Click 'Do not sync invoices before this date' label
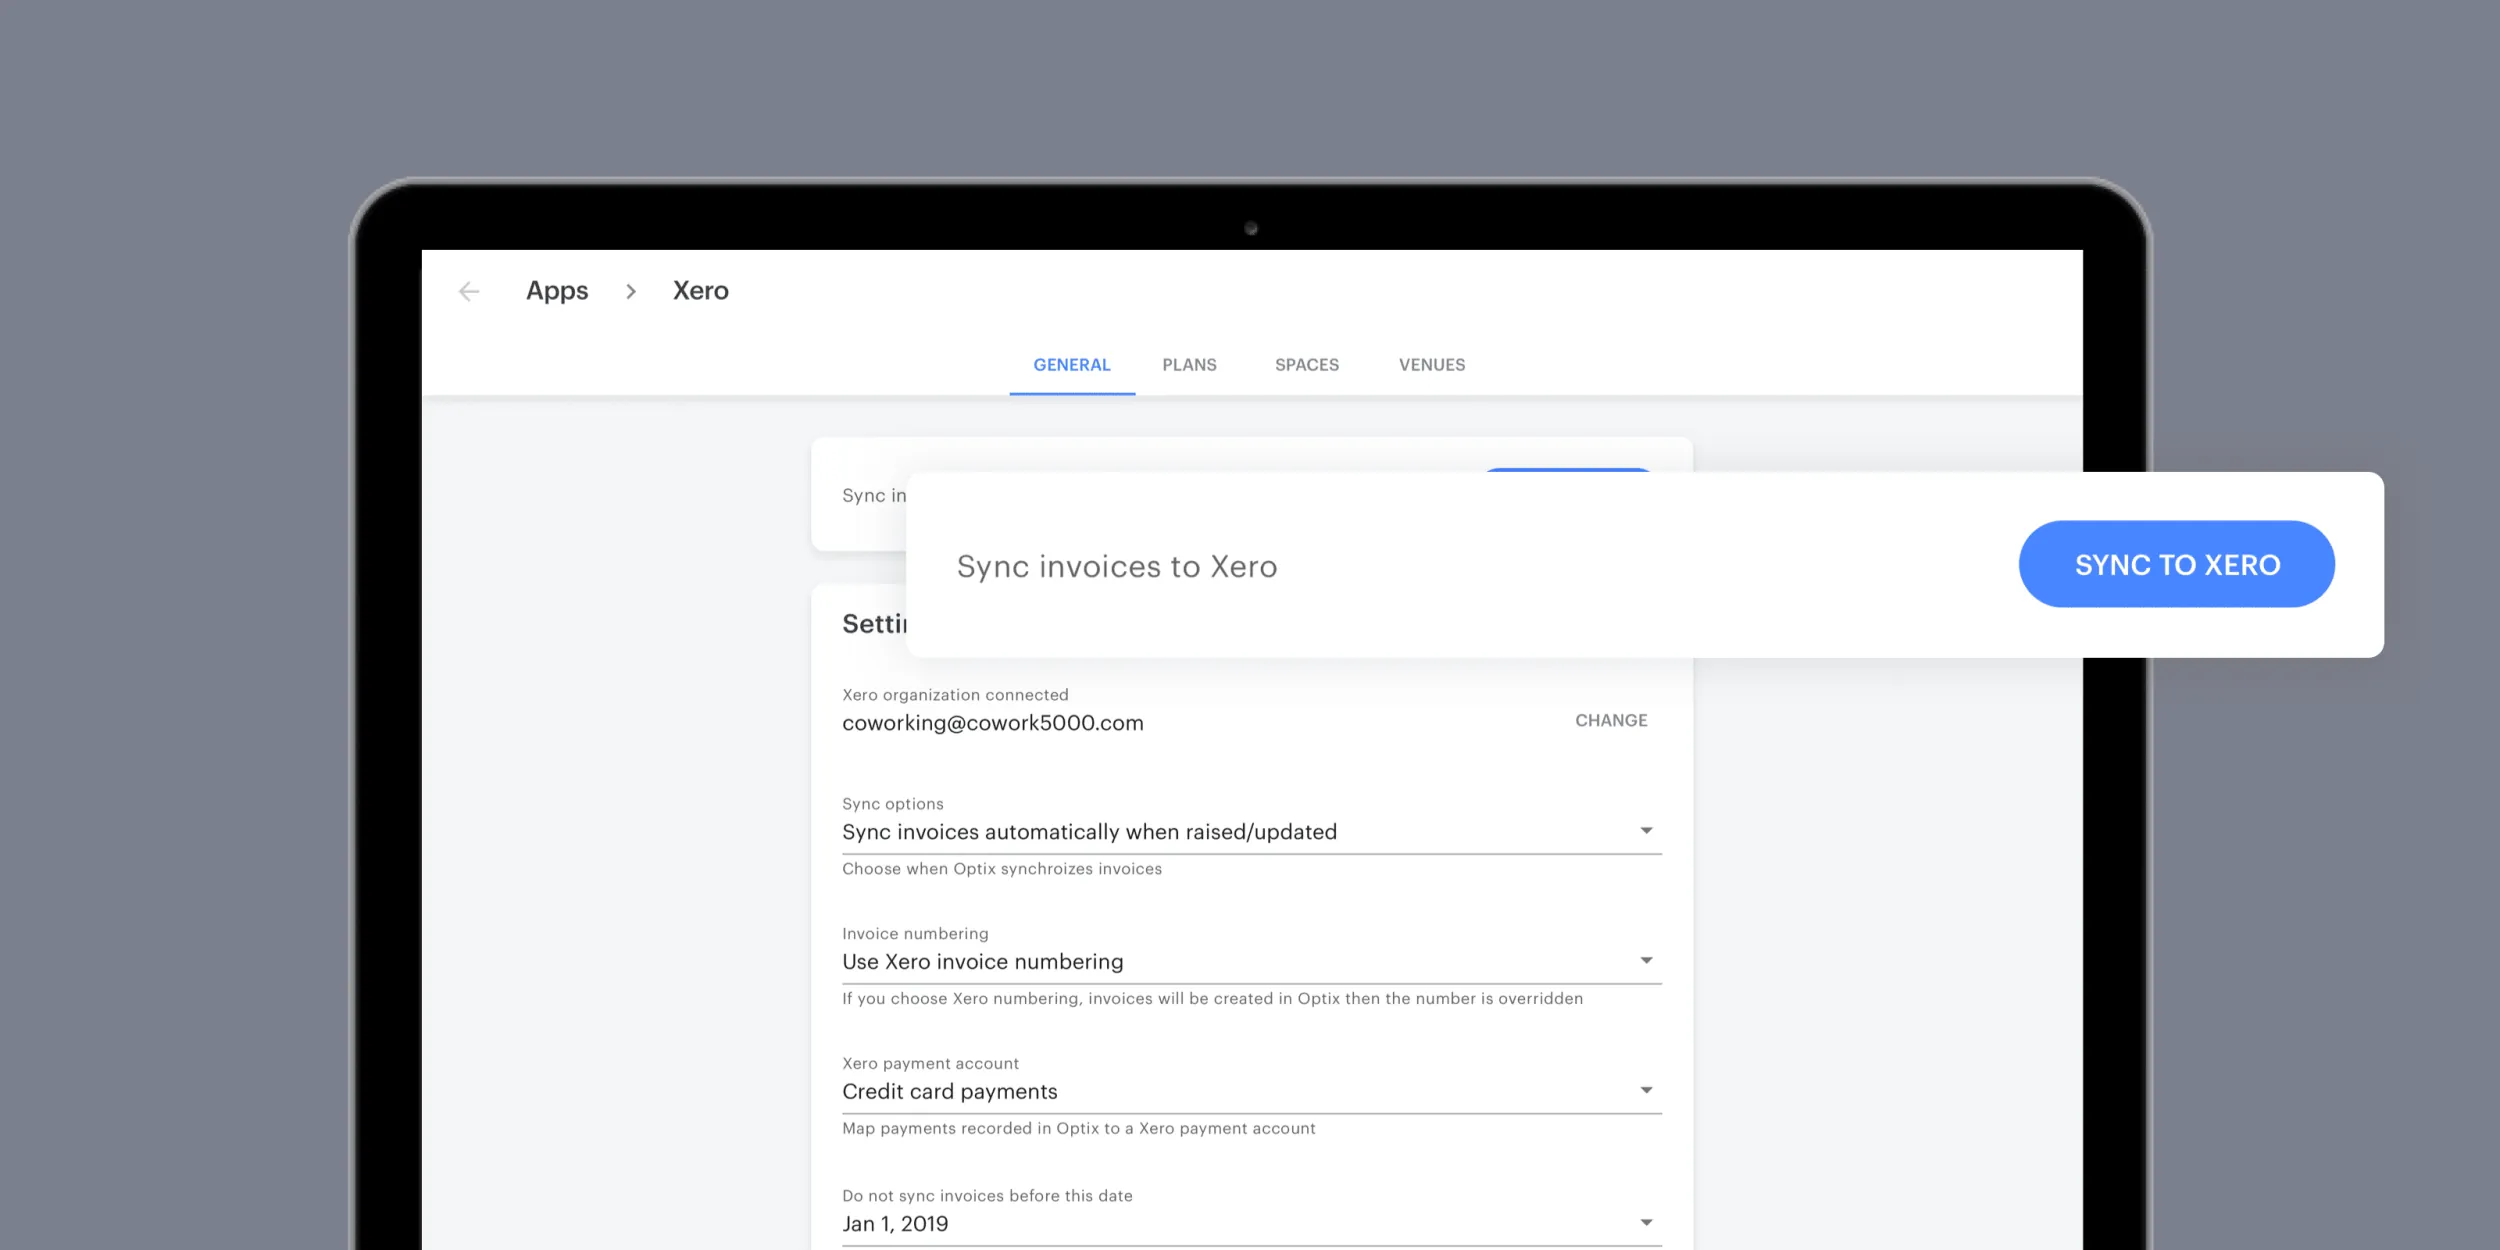2500x1250 pixels. coord(987,1196)
